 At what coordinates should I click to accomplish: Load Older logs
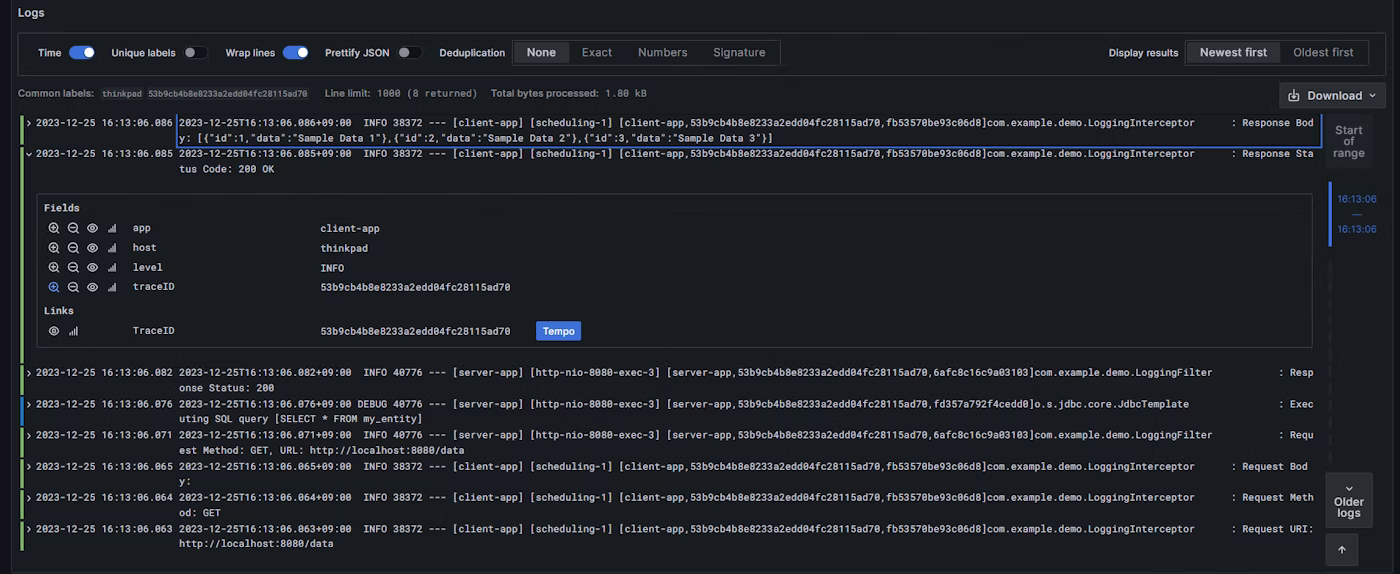point(1348,500)
